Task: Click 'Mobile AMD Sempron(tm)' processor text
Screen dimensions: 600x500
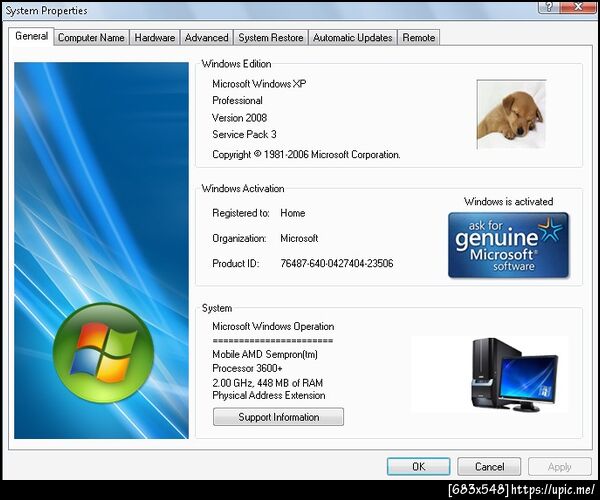Action: pos(265,354)
